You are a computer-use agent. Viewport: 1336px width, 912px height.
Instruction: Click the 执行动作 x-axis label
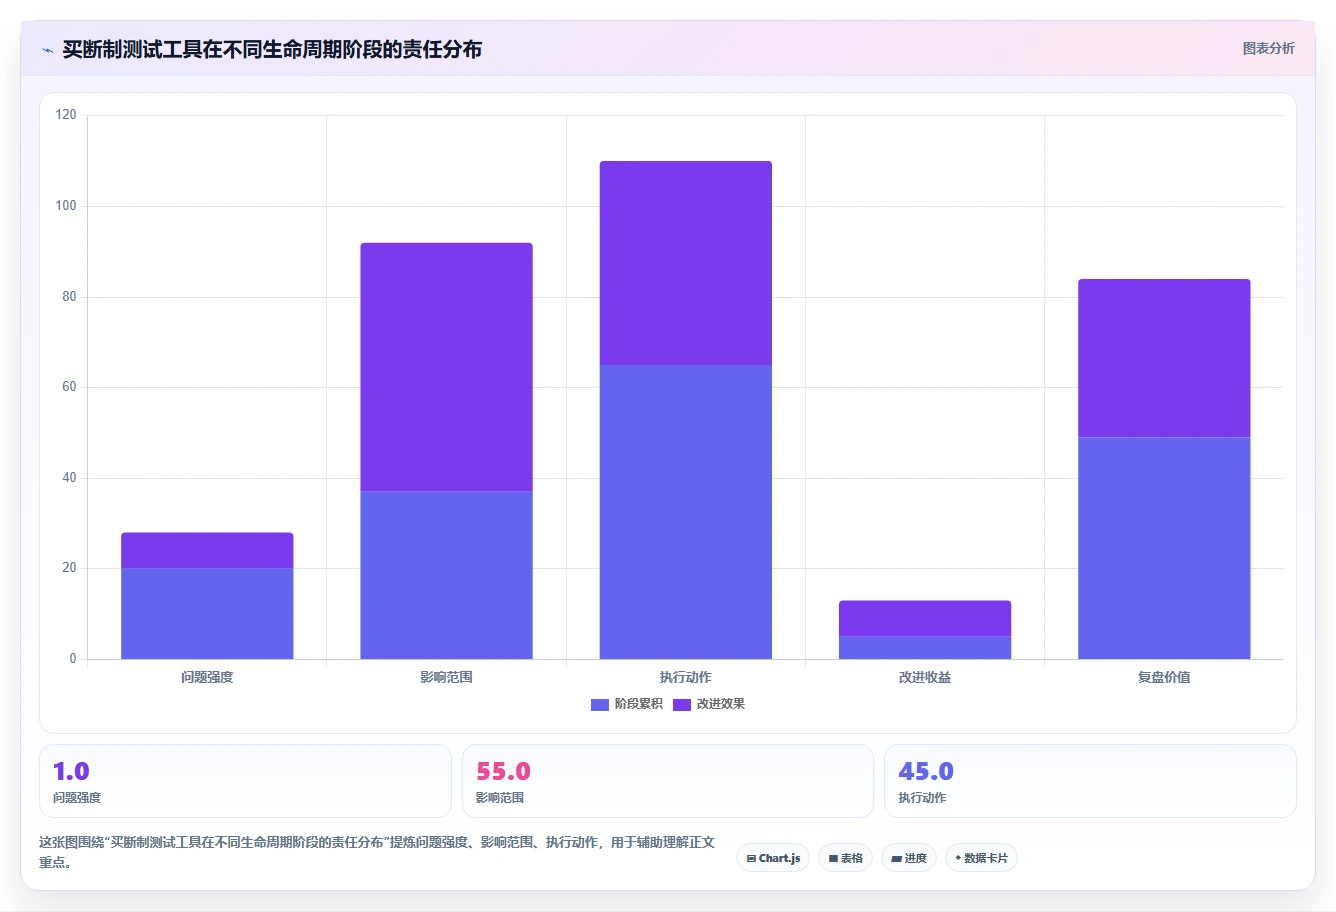[x=686, y=677]
